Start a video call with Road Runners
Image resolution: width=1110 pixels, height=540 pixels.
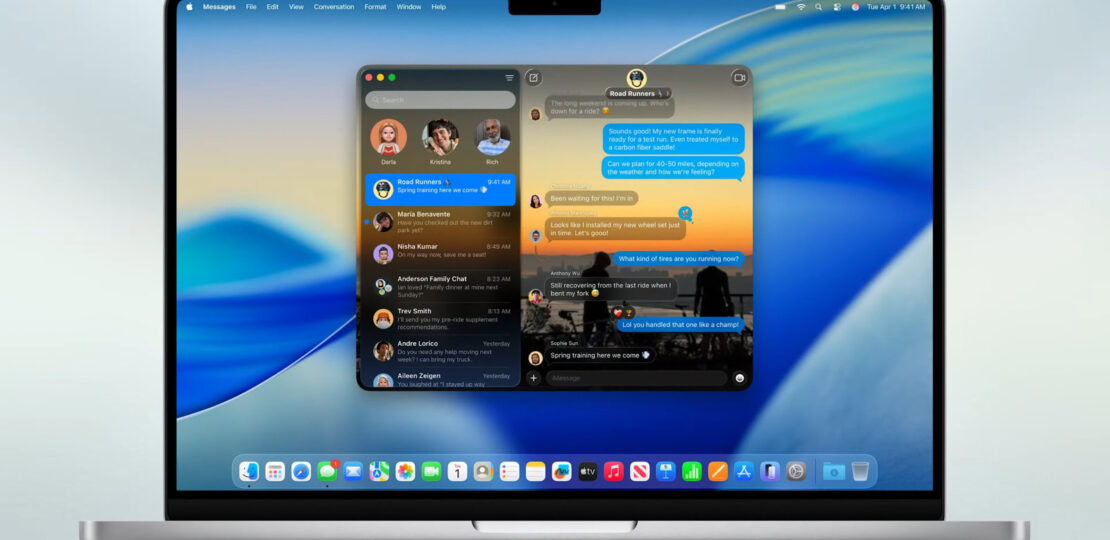pyautogui.click(x=739, y=77)
